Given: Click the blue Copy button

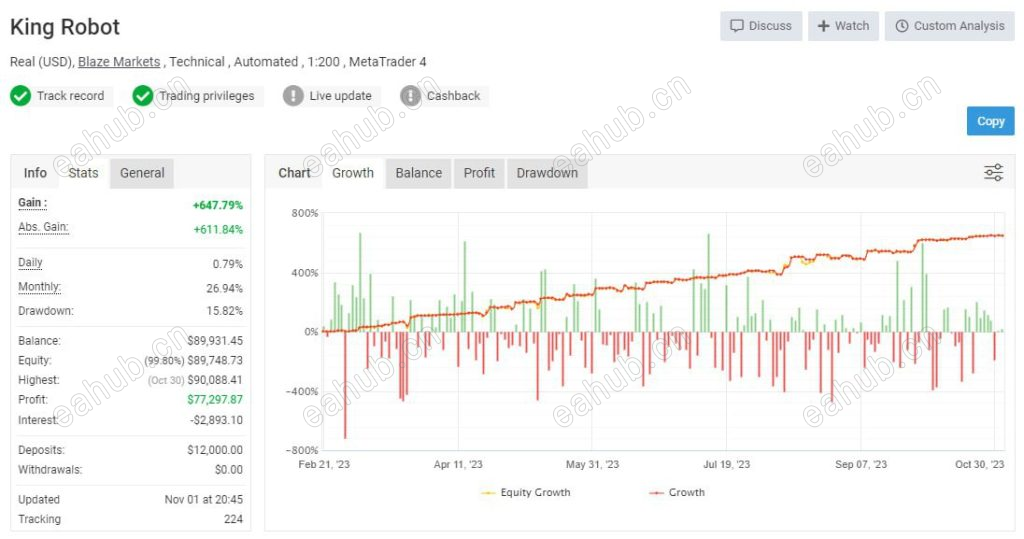Looking at the screenshot, I should 991,121.
